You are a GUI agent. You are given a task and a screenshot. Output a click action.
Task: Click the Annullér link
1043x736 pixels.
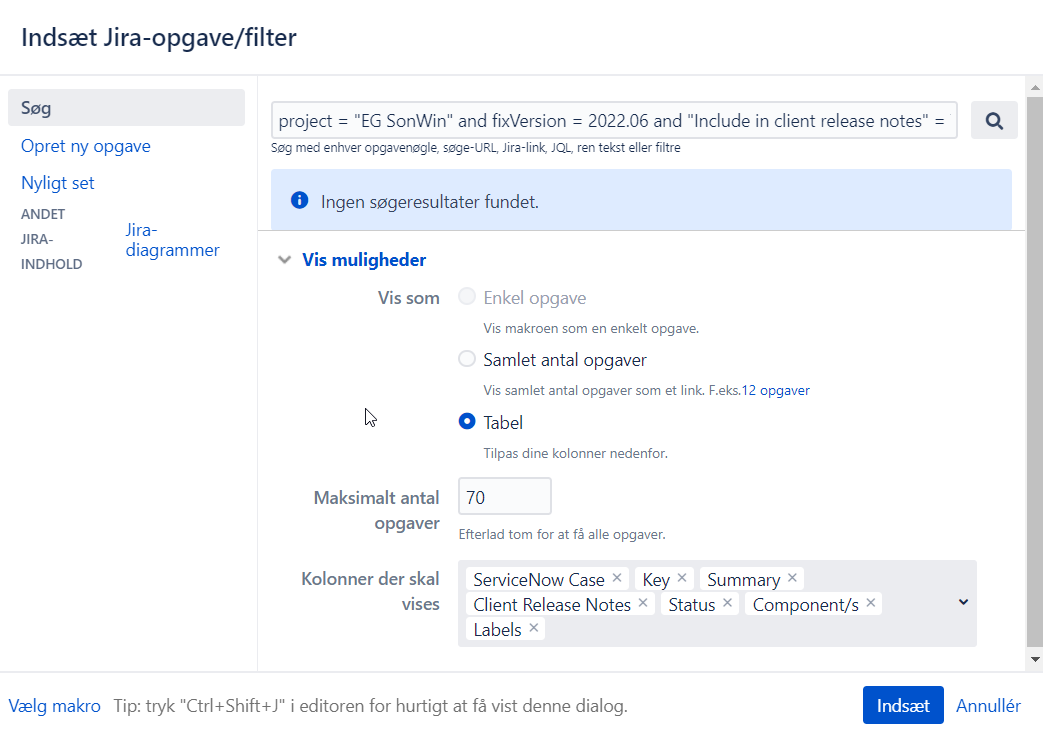pyautogui.click(x=988, y=705)
